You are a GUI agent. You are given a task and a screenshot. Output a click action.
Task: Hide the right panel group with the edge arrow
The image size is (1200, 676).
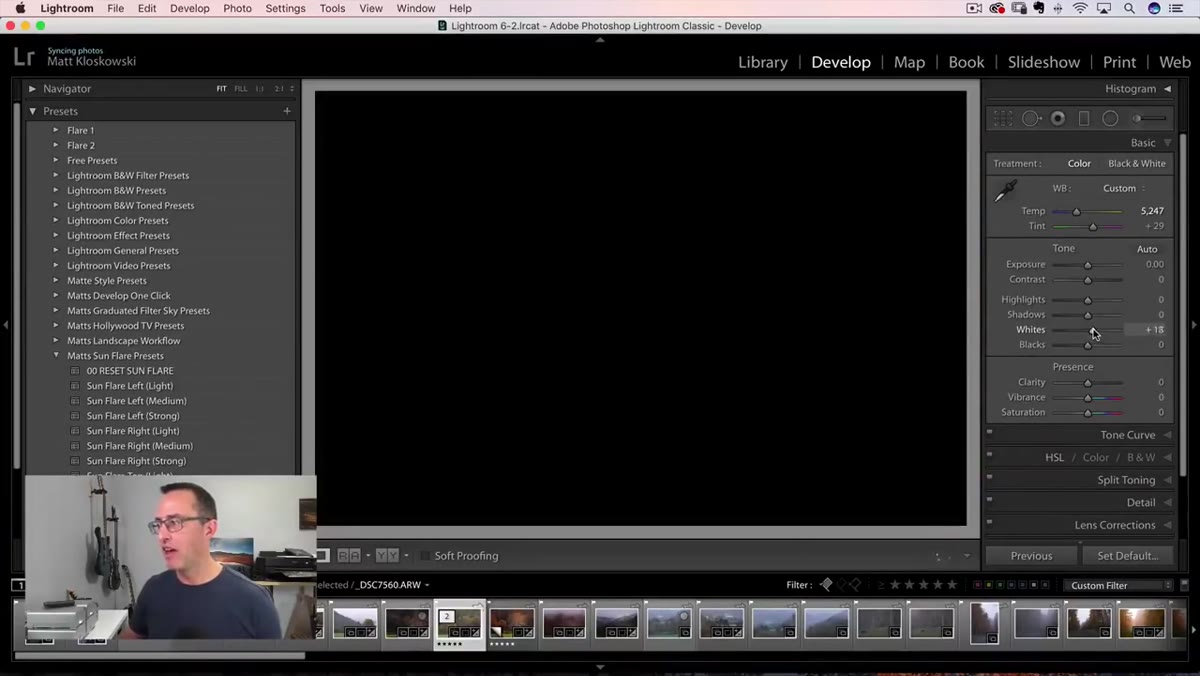click(1194, 325)
